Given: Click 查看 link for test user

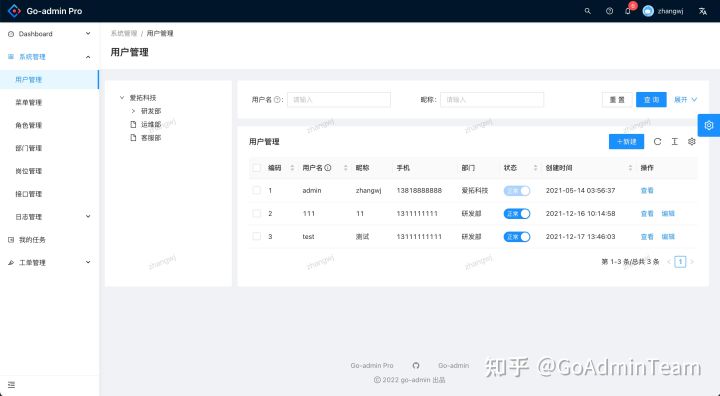Looking at the screenshot, I should [x=647, y=237].
